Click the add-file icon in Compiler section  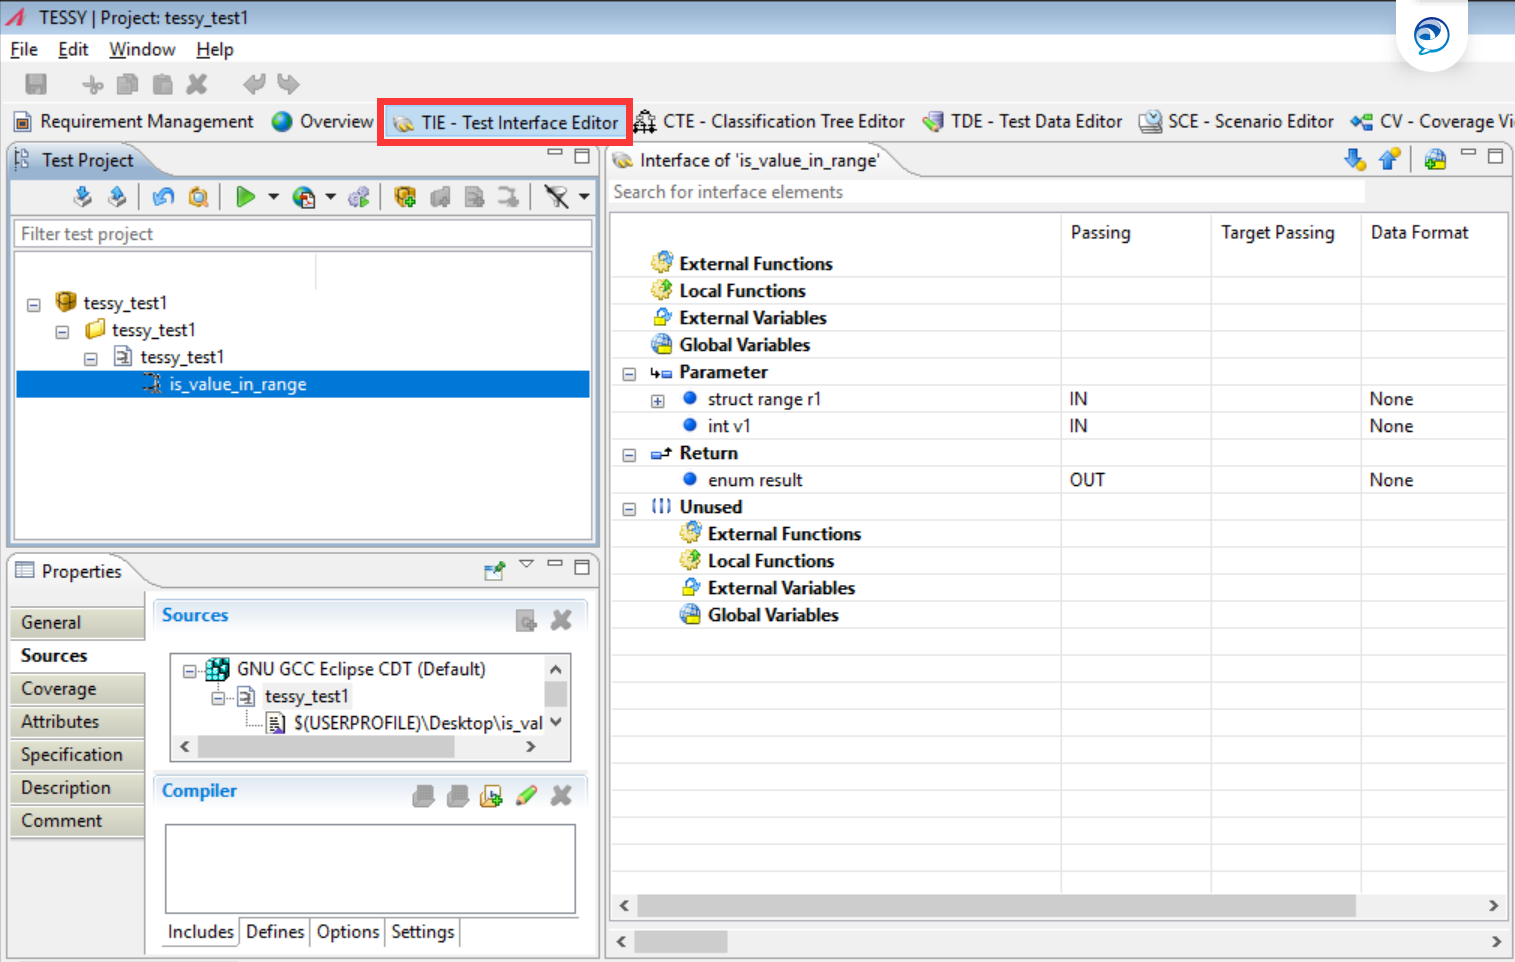491,796
